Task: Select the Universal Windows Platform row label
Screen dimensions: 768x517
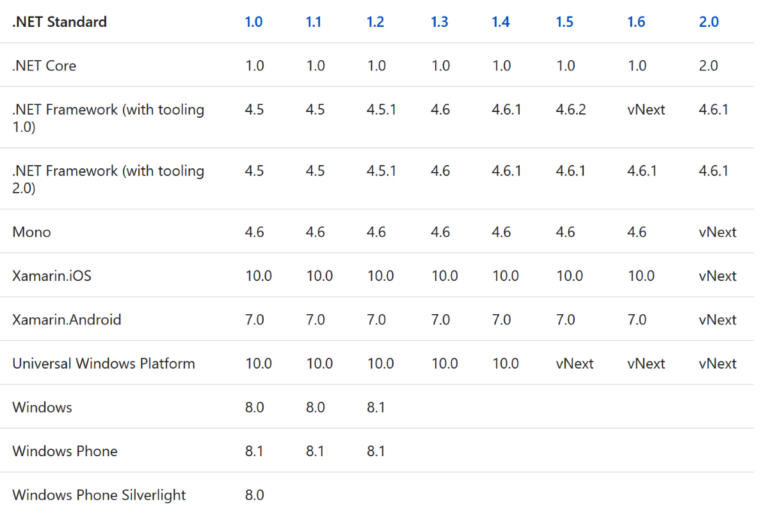Action: 103,364
